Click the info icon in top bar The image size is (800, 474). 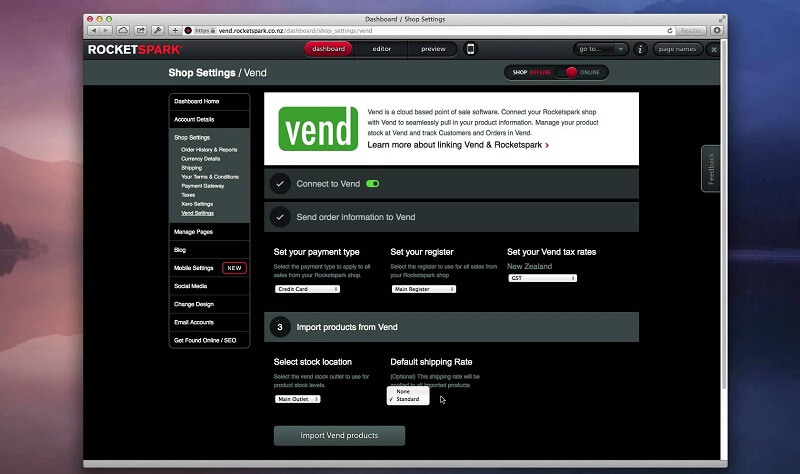[640, 49]
